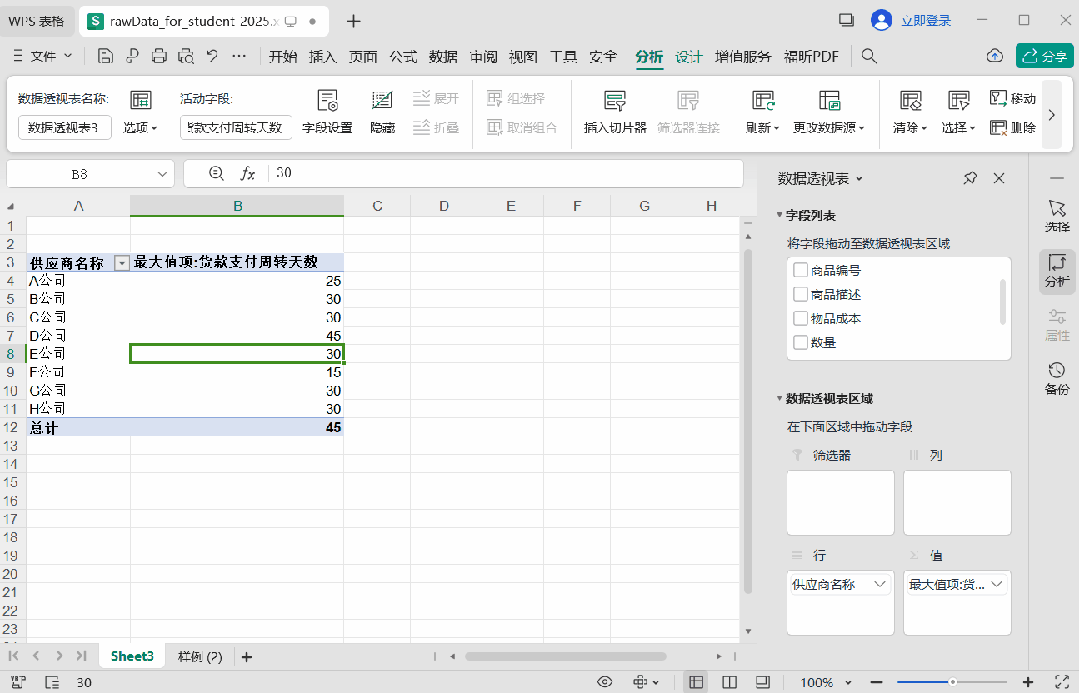1079x693 pixels.
Task: Click the horizontal scrollbar of the sheet
Action: pyautogui.click(x=566, y=657)
